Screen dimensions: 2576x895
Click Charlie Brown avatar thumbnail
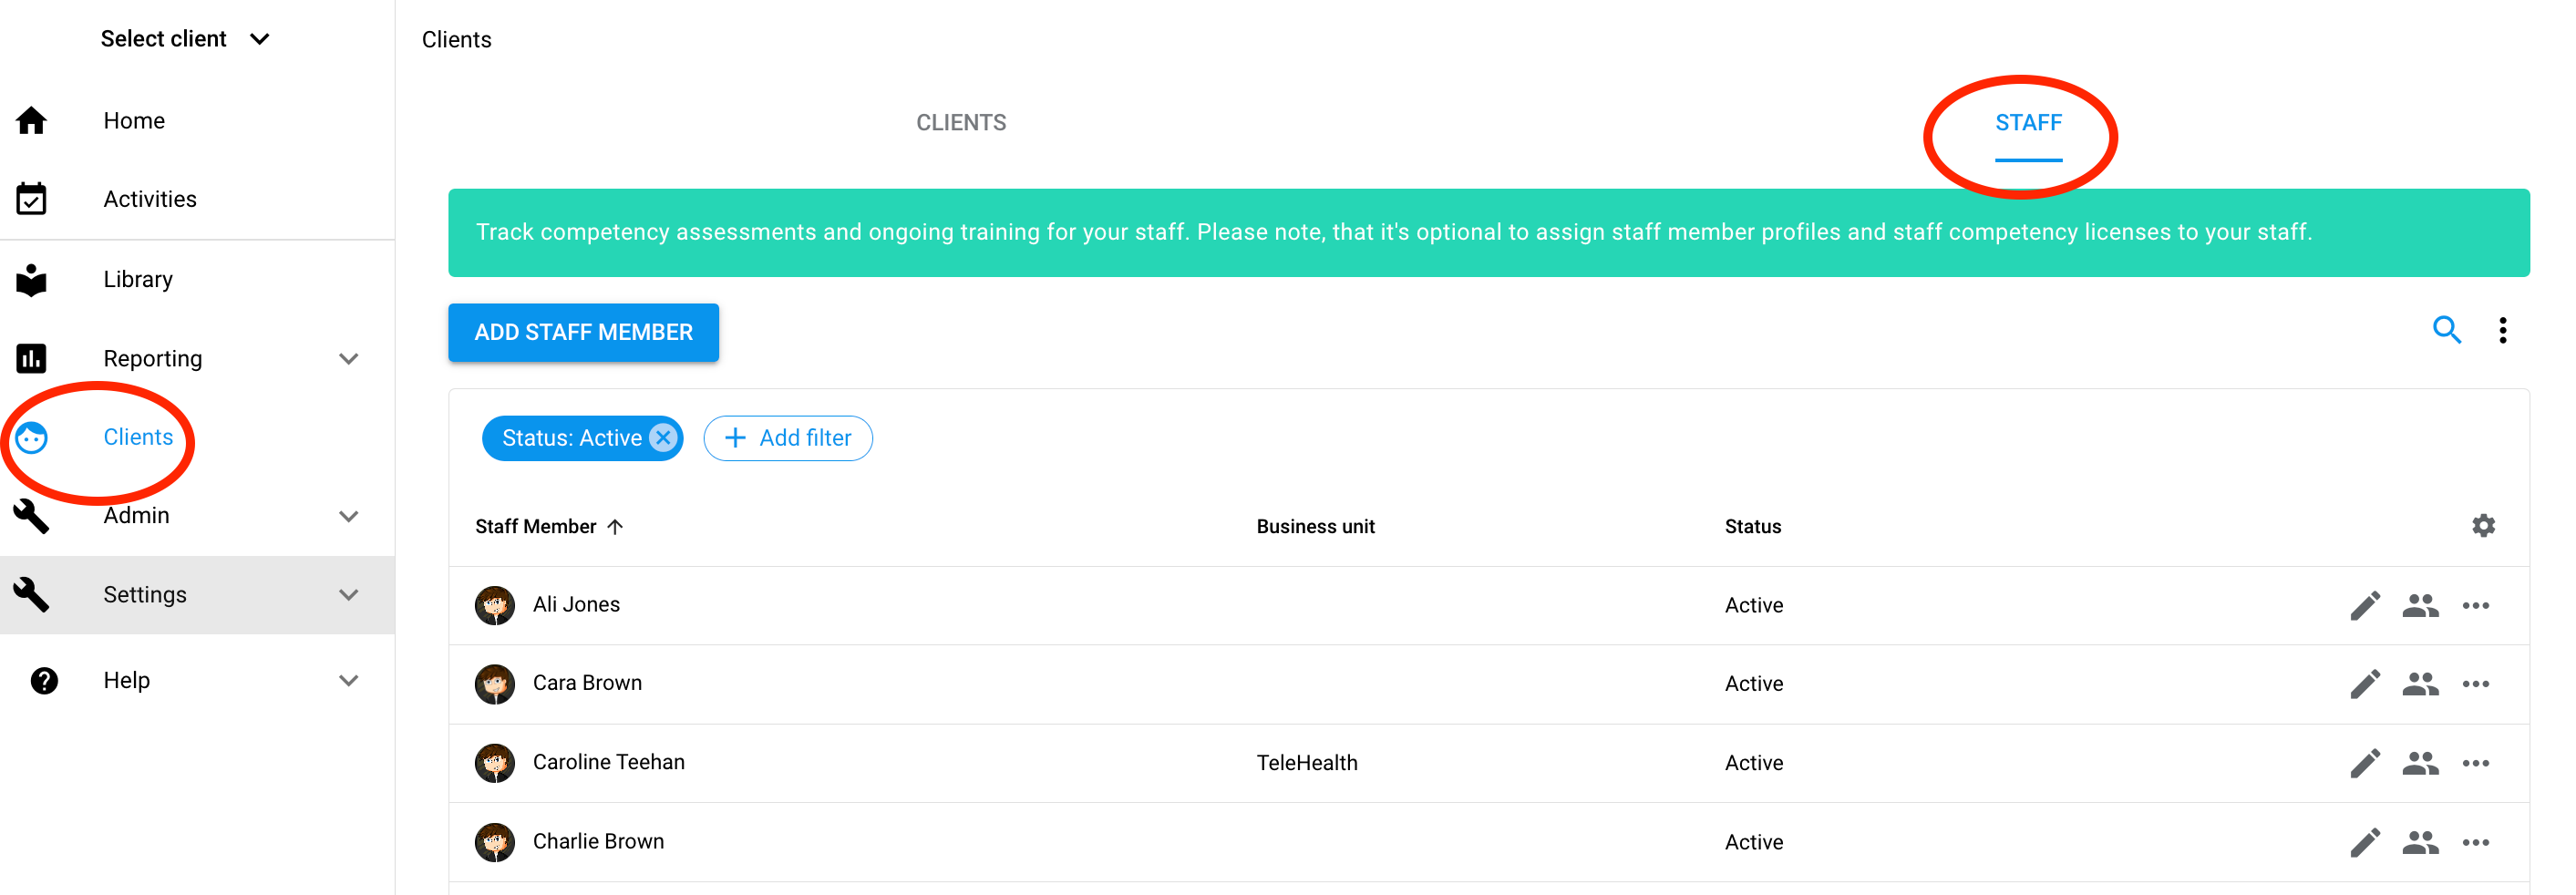click(494, 842)
